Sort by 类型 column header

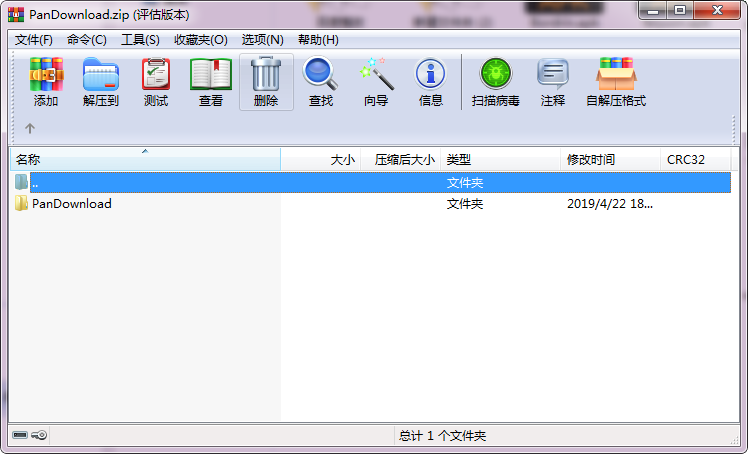[500, 159]
